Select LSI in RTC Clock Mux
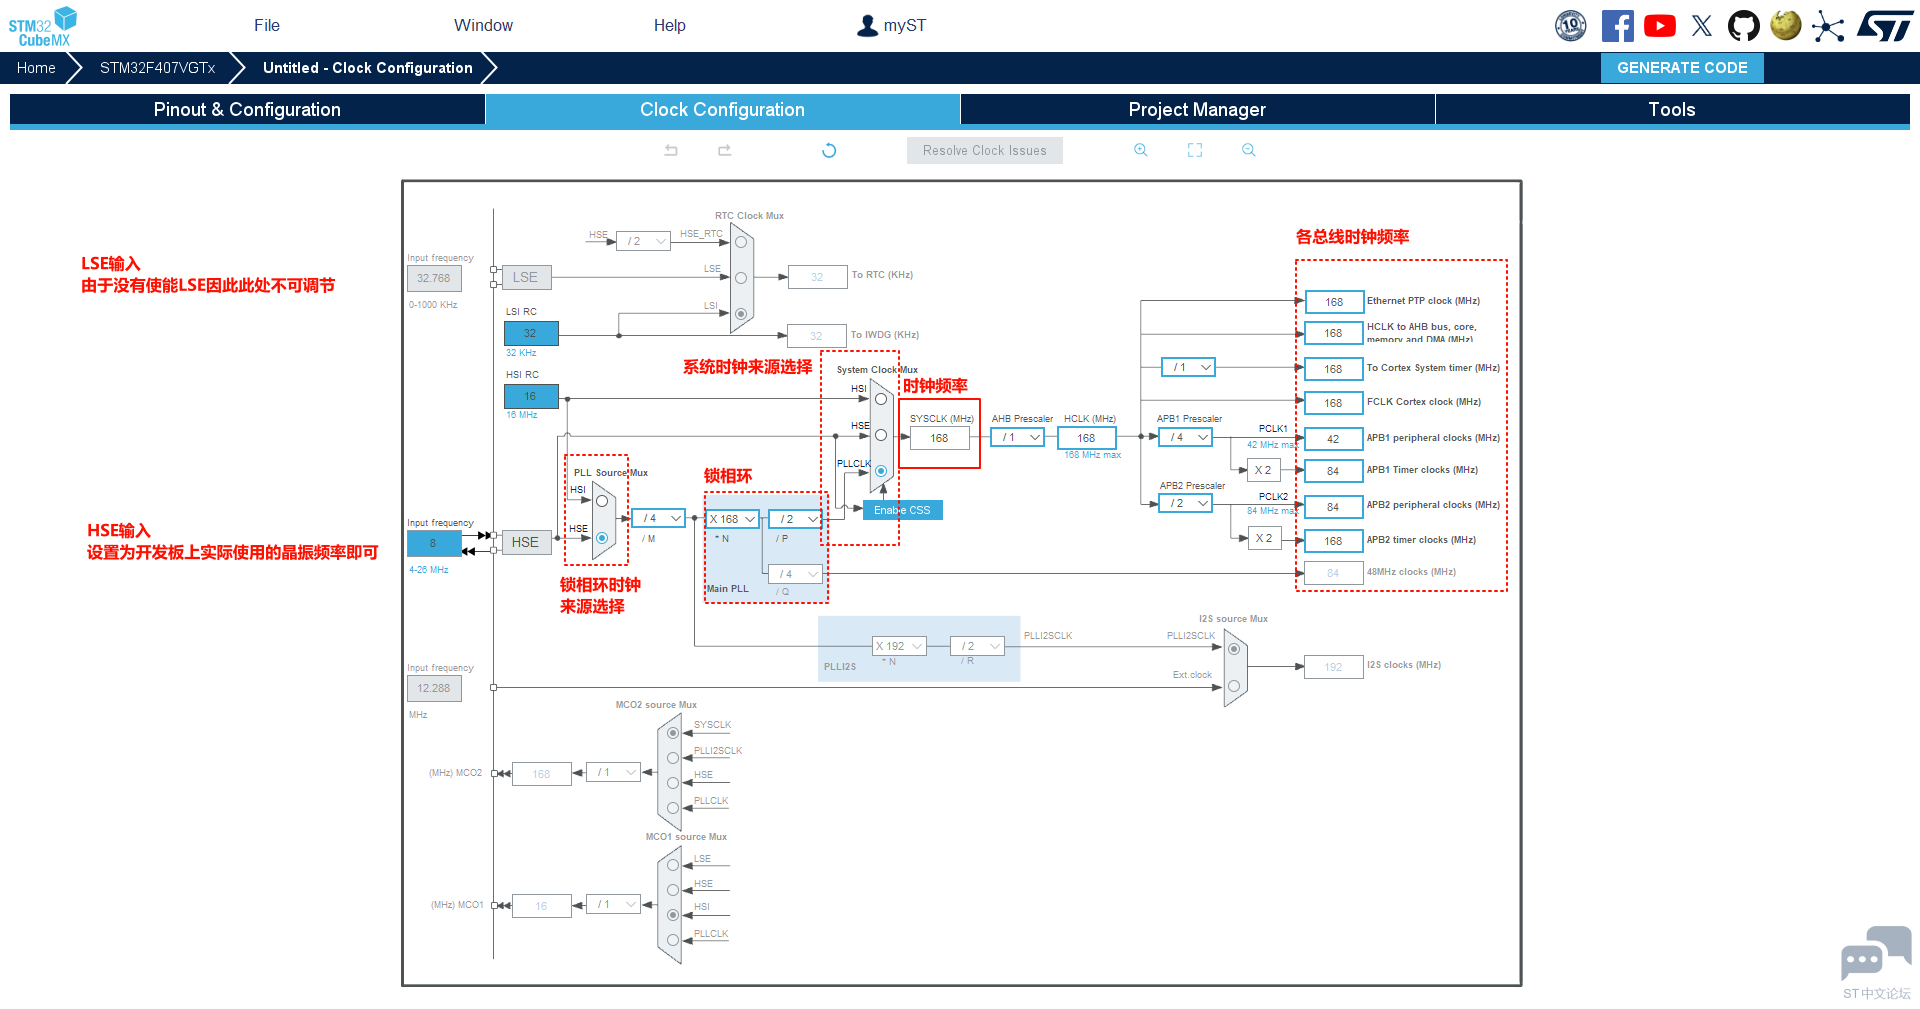The image size is (1920, 1009). (741, 314)
